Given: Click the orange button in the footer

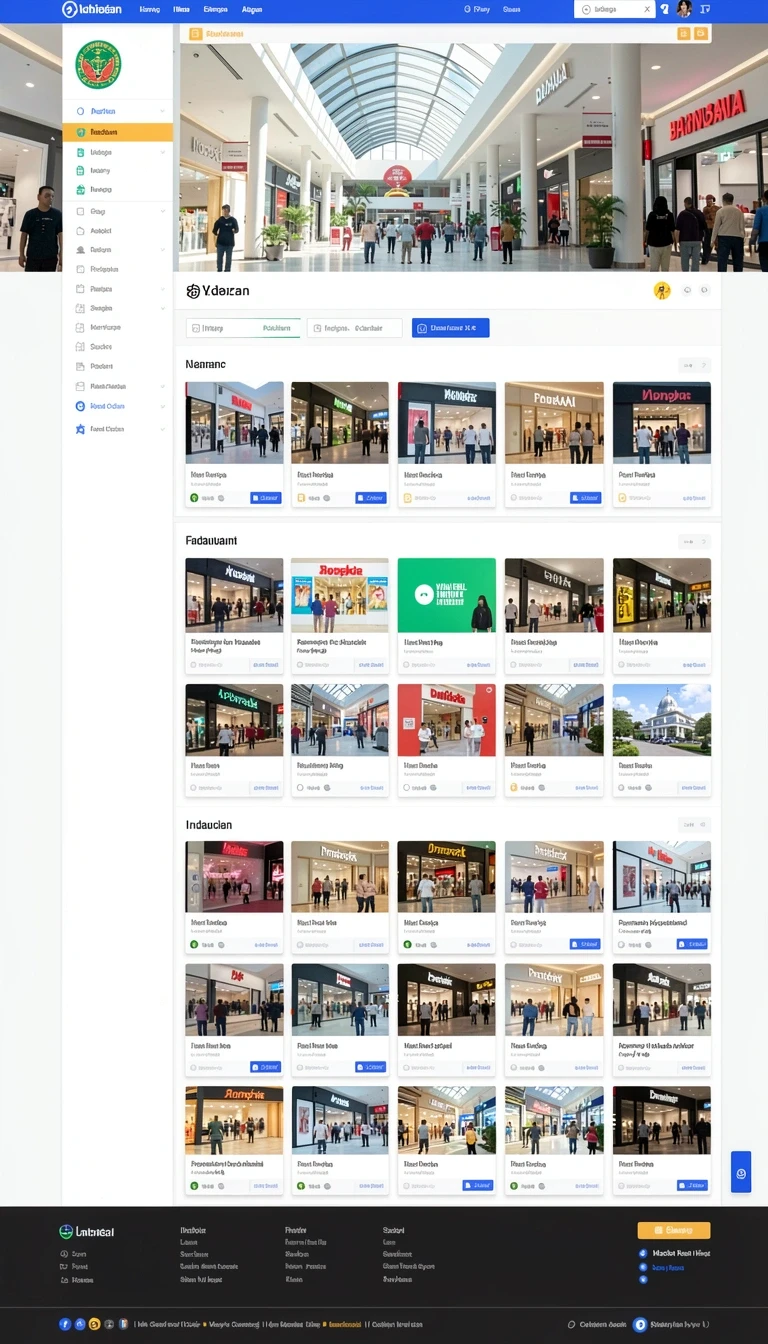Looking at the screenshot, I should [x=674, y=1231].
